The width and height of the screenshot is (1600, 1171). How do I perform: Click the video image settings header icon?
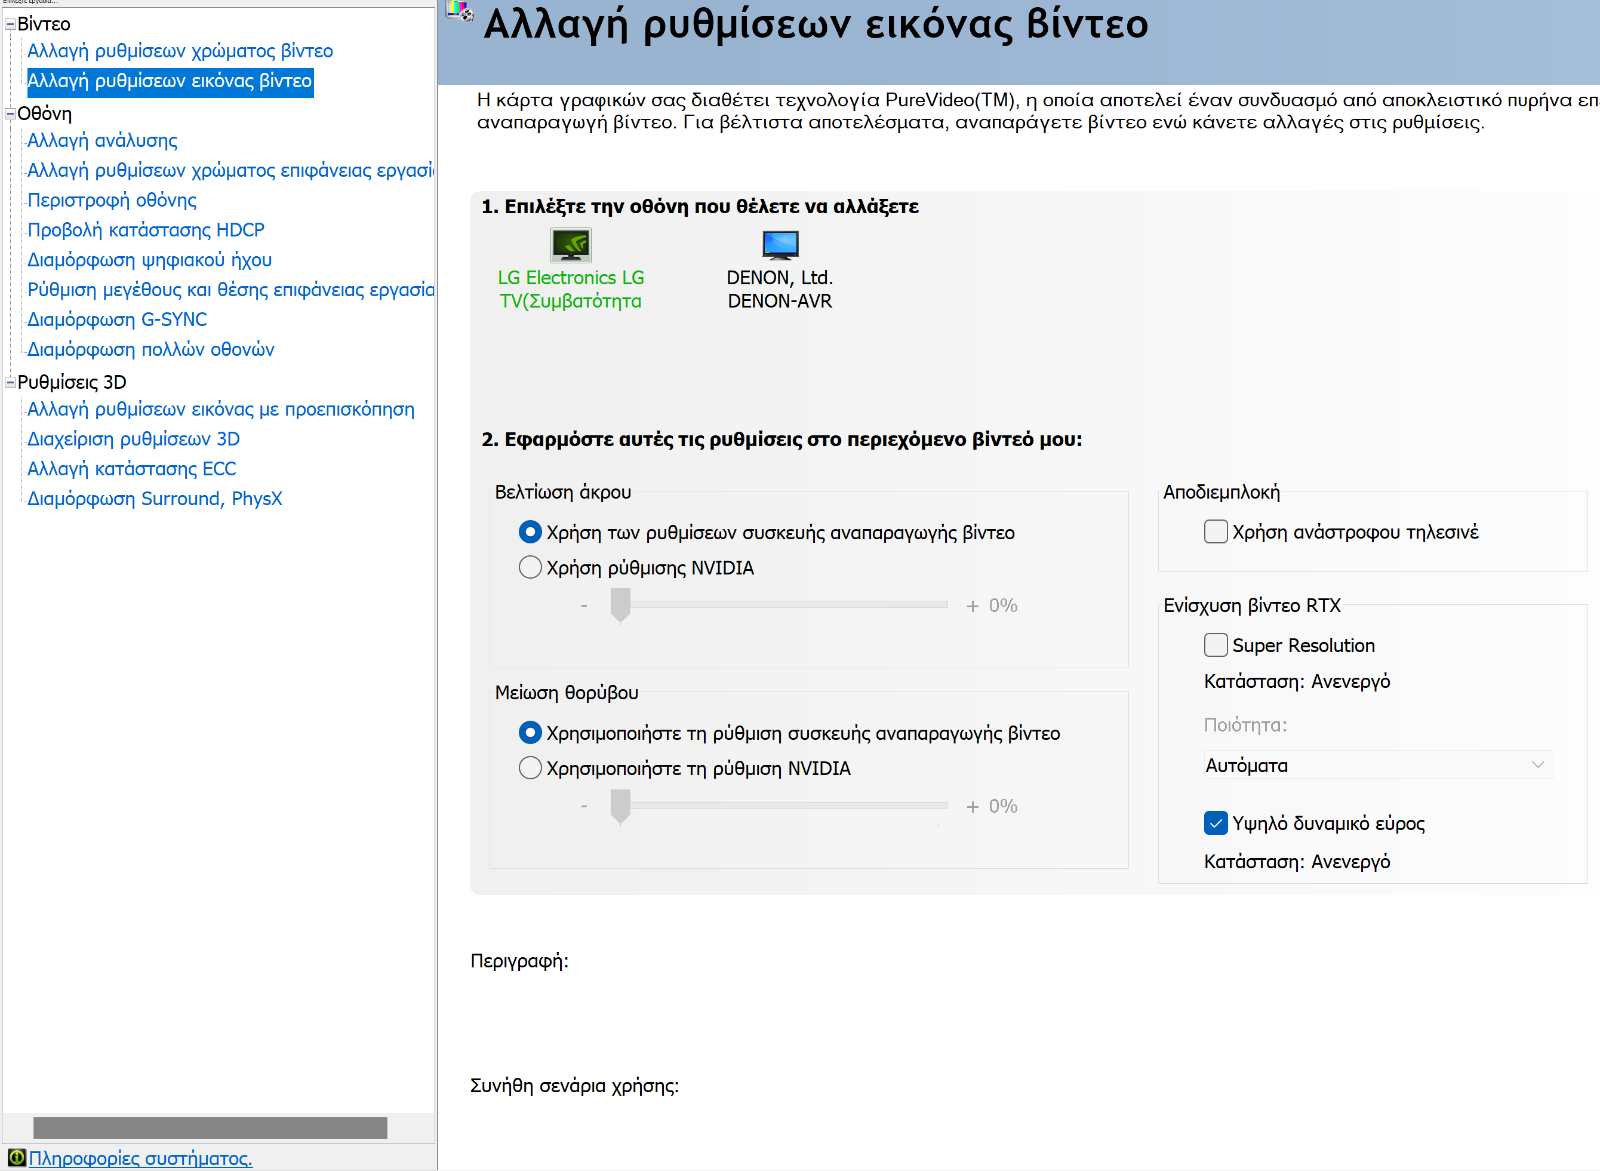pos(460,11)
